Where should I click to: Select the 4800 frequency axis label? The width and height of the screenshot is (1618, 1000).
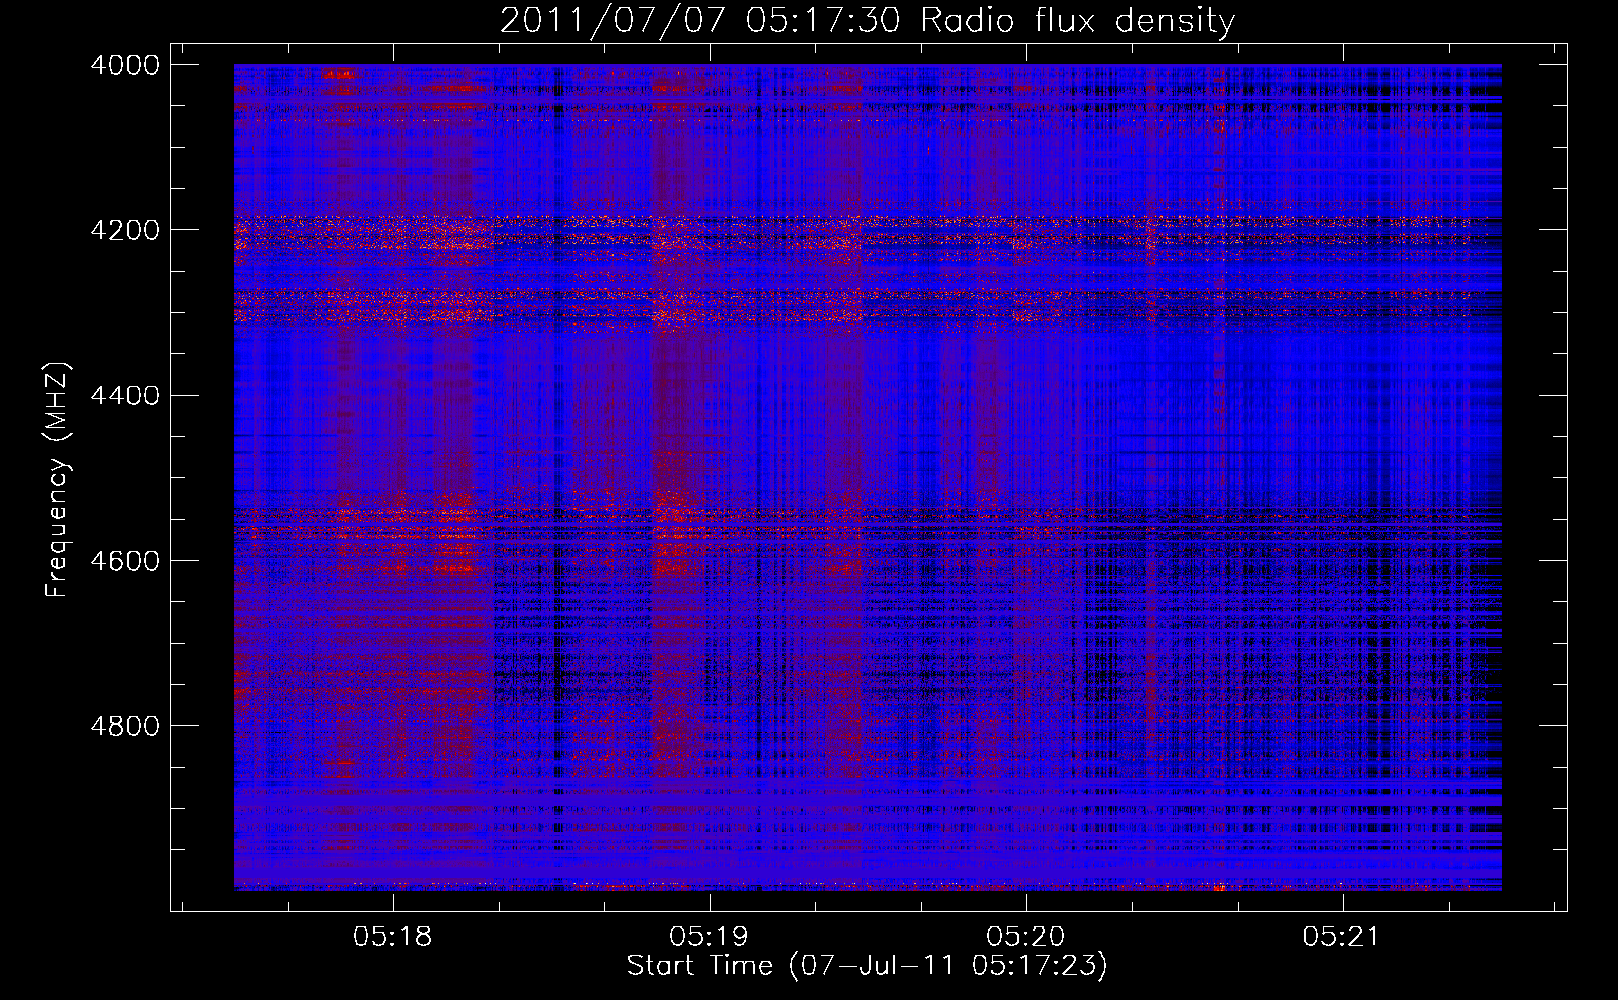coord(125,726)
